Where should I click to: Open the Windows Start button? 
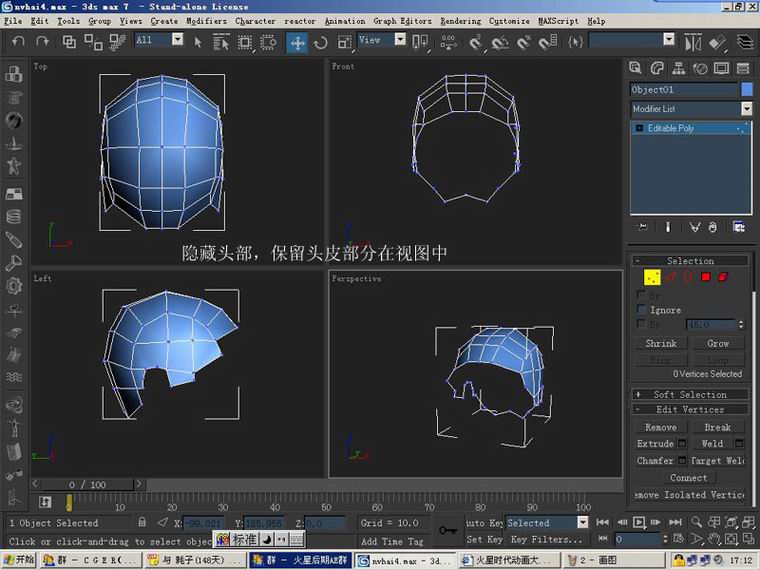coord(18,560)
